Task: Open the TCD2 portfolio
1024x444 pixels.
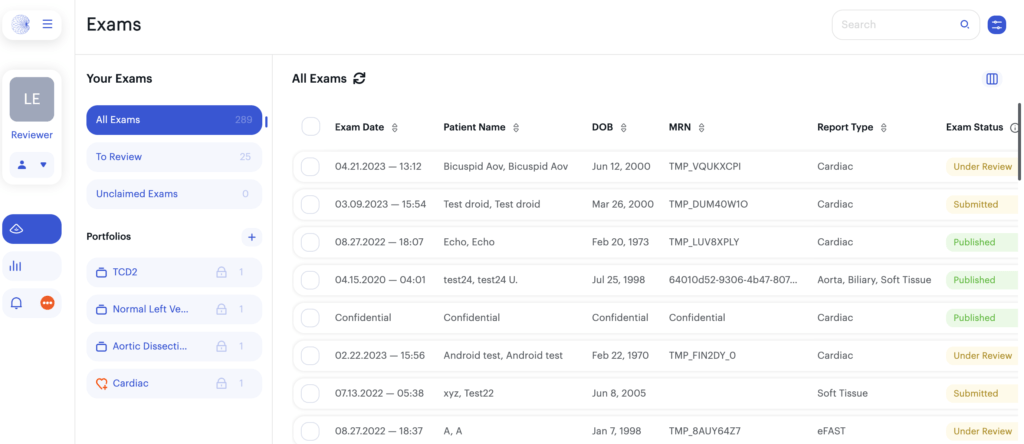Action: coord(174,272)
